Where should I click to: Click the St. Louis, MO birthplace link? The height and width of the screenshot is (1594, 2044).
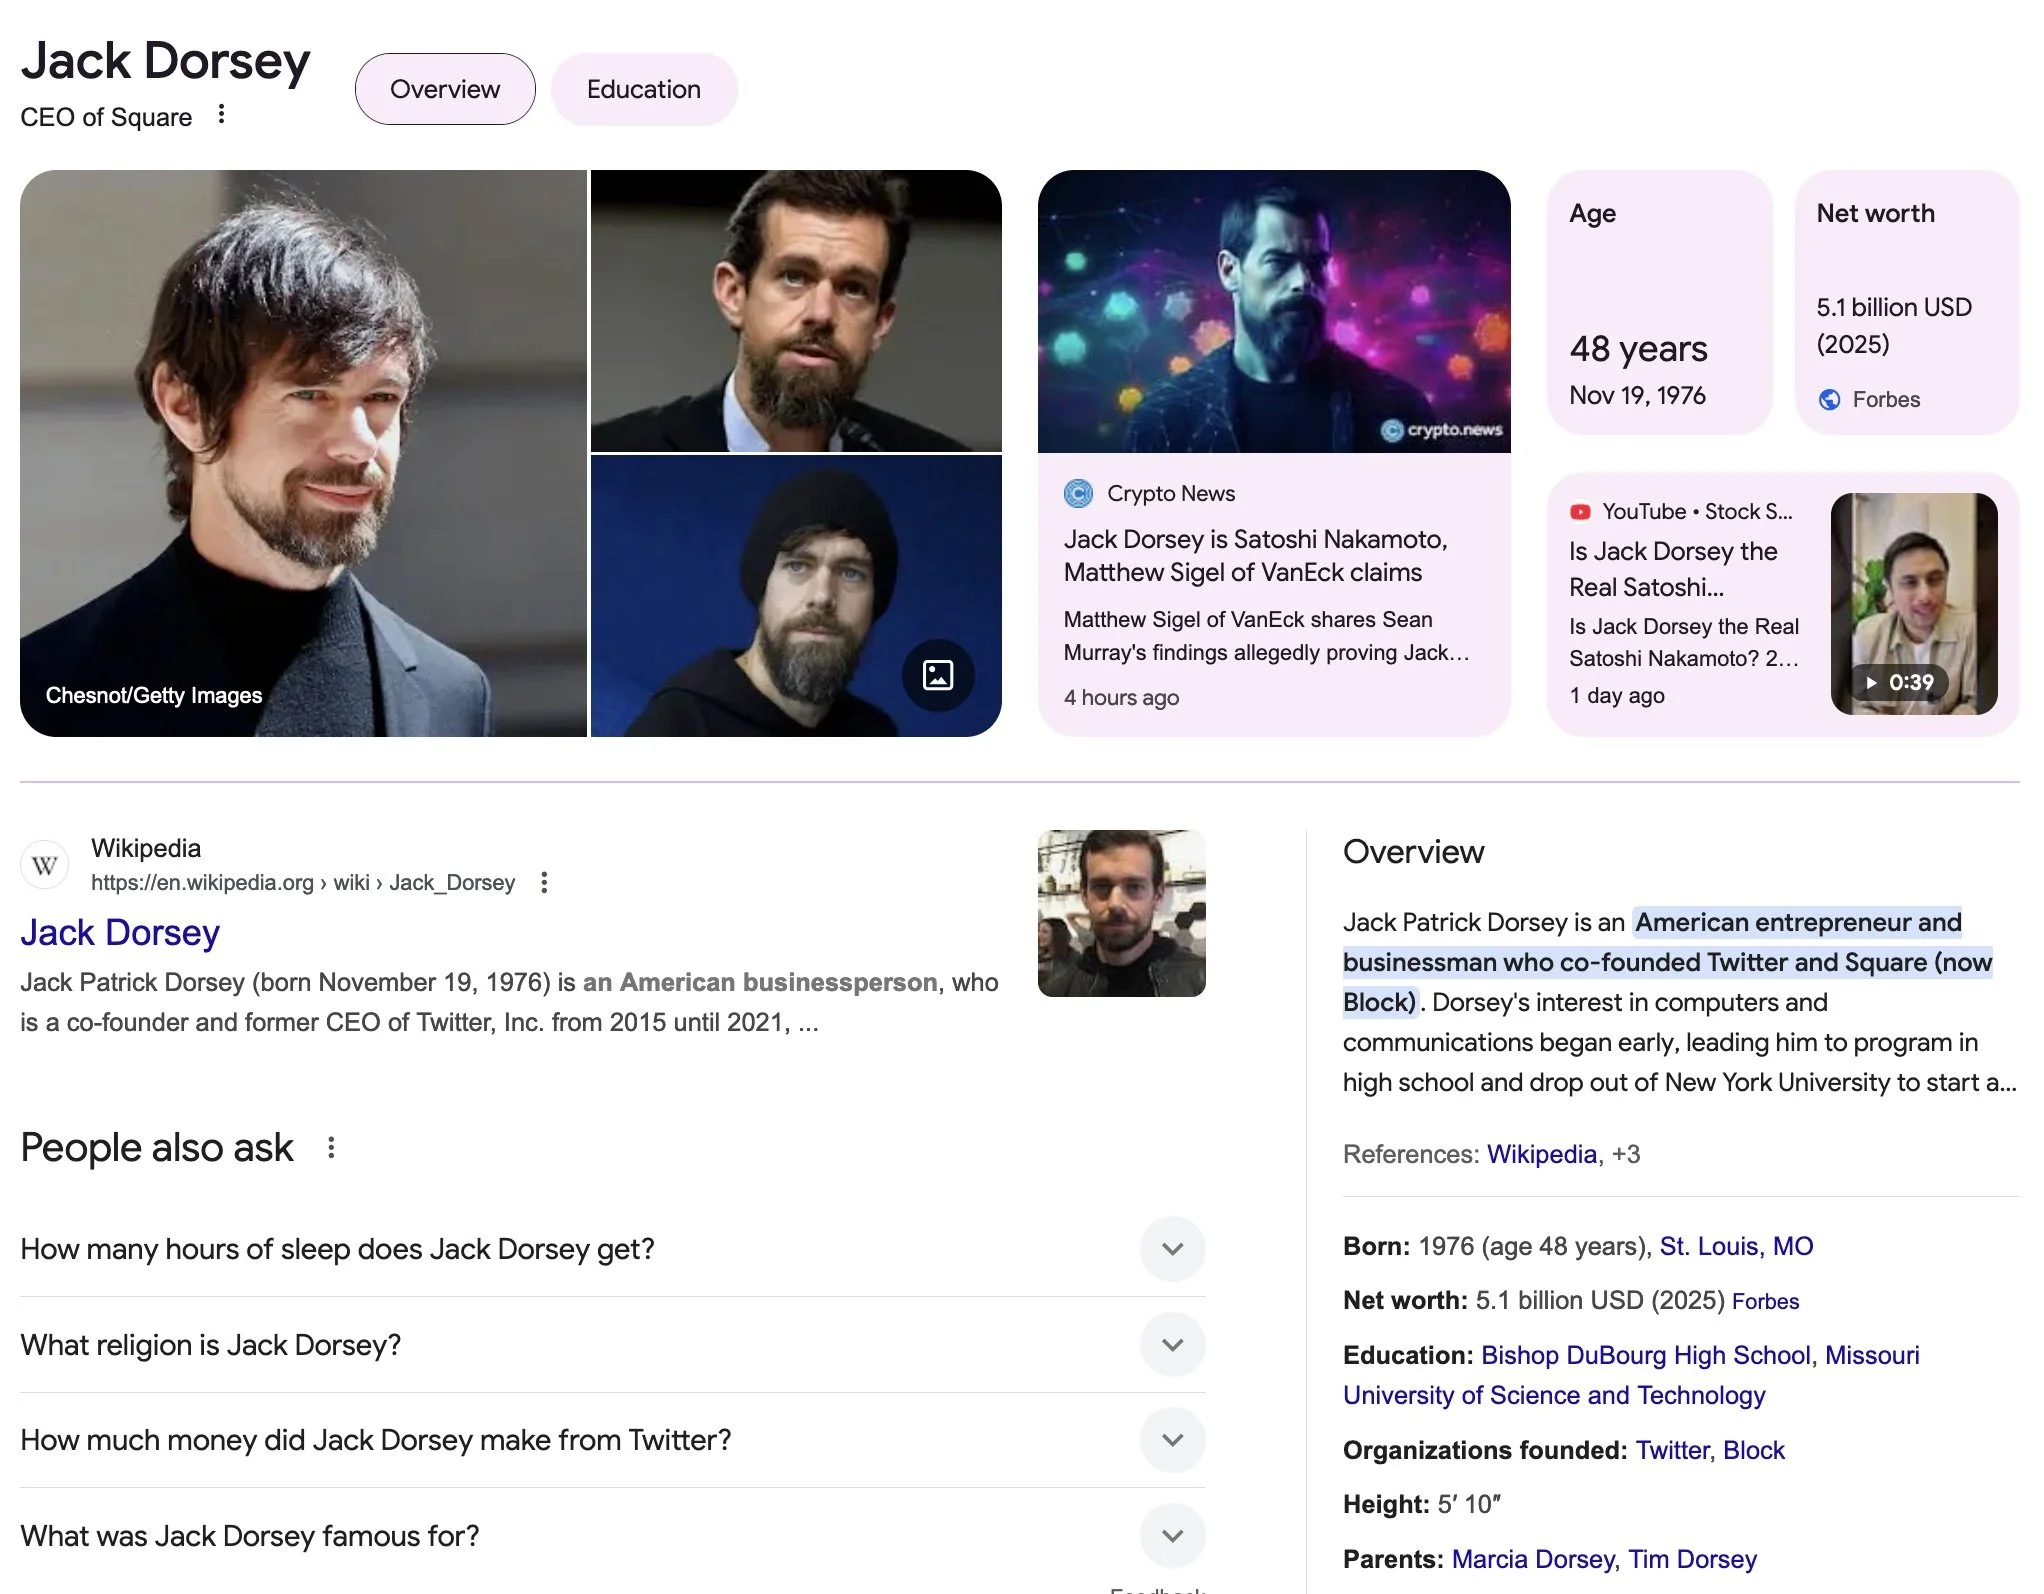1736,1246
